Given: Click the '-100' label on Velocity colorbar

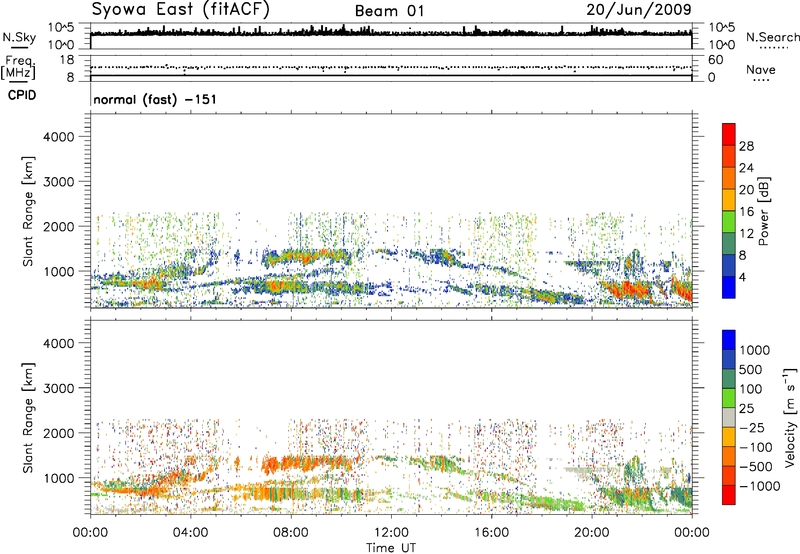Looking at the screenshot, I should (756, 447).
